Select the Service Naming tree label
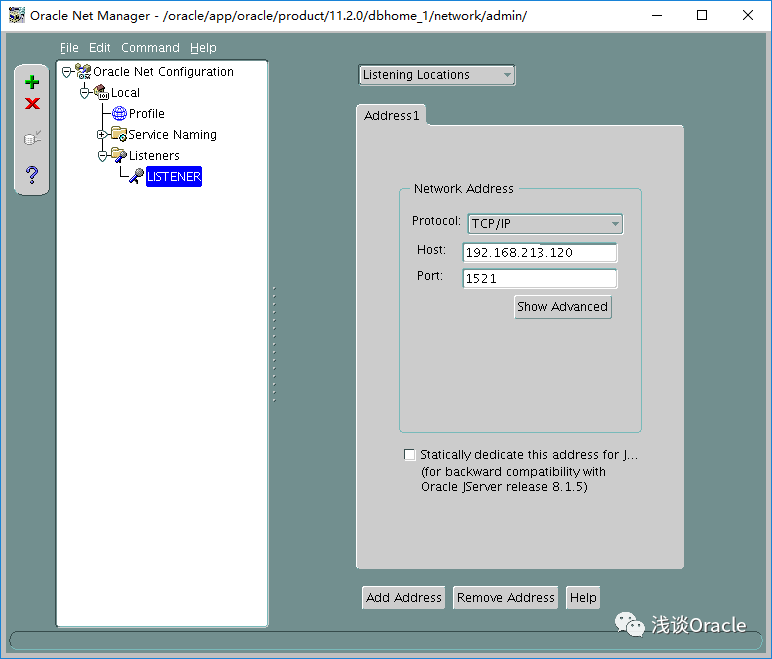772x659 pixels. [172, 134]
